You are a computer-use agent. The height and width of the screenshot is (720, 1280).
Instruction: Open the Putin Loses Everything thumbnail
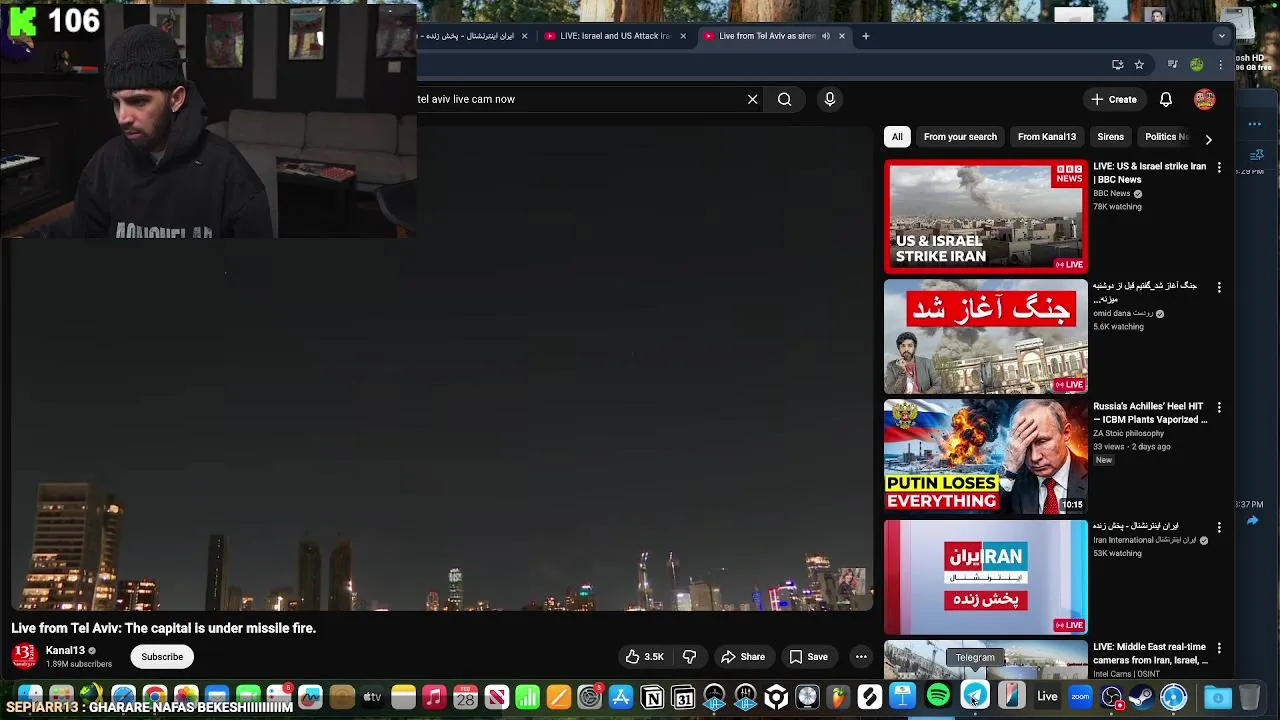[x=986, y=457]
